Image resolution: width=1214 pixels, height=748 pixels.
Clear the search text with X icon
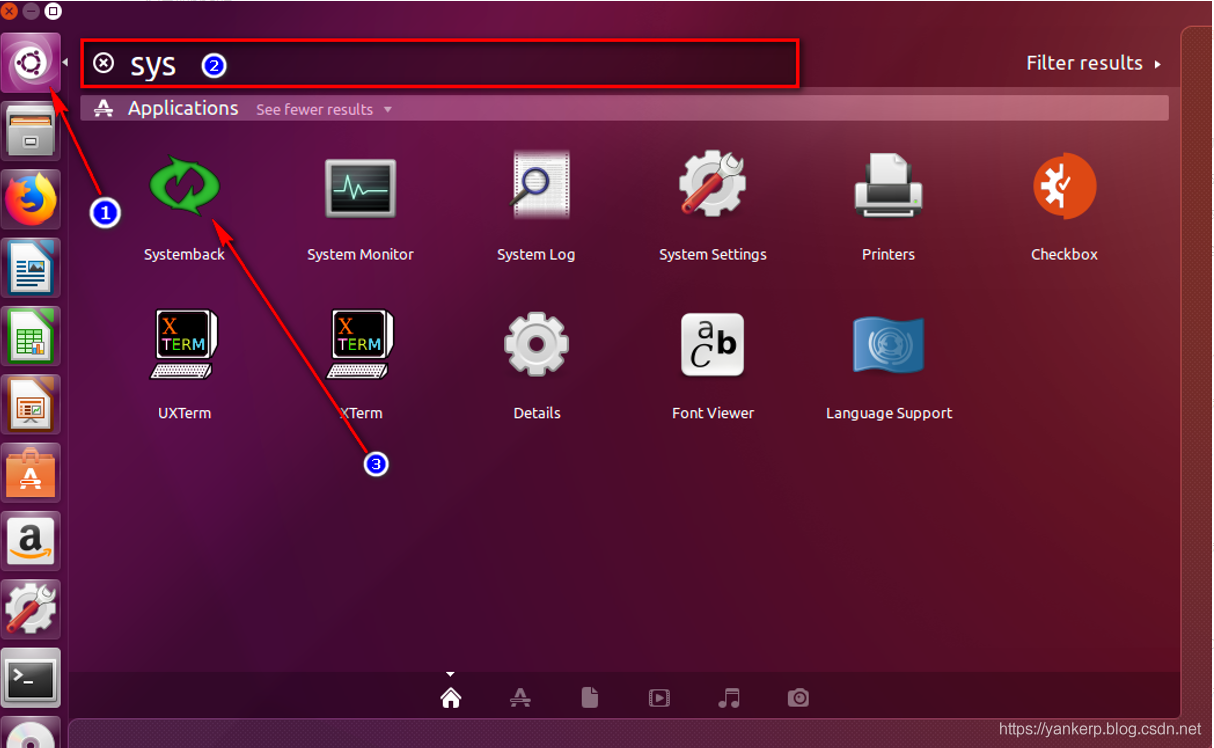click(104, 63)
